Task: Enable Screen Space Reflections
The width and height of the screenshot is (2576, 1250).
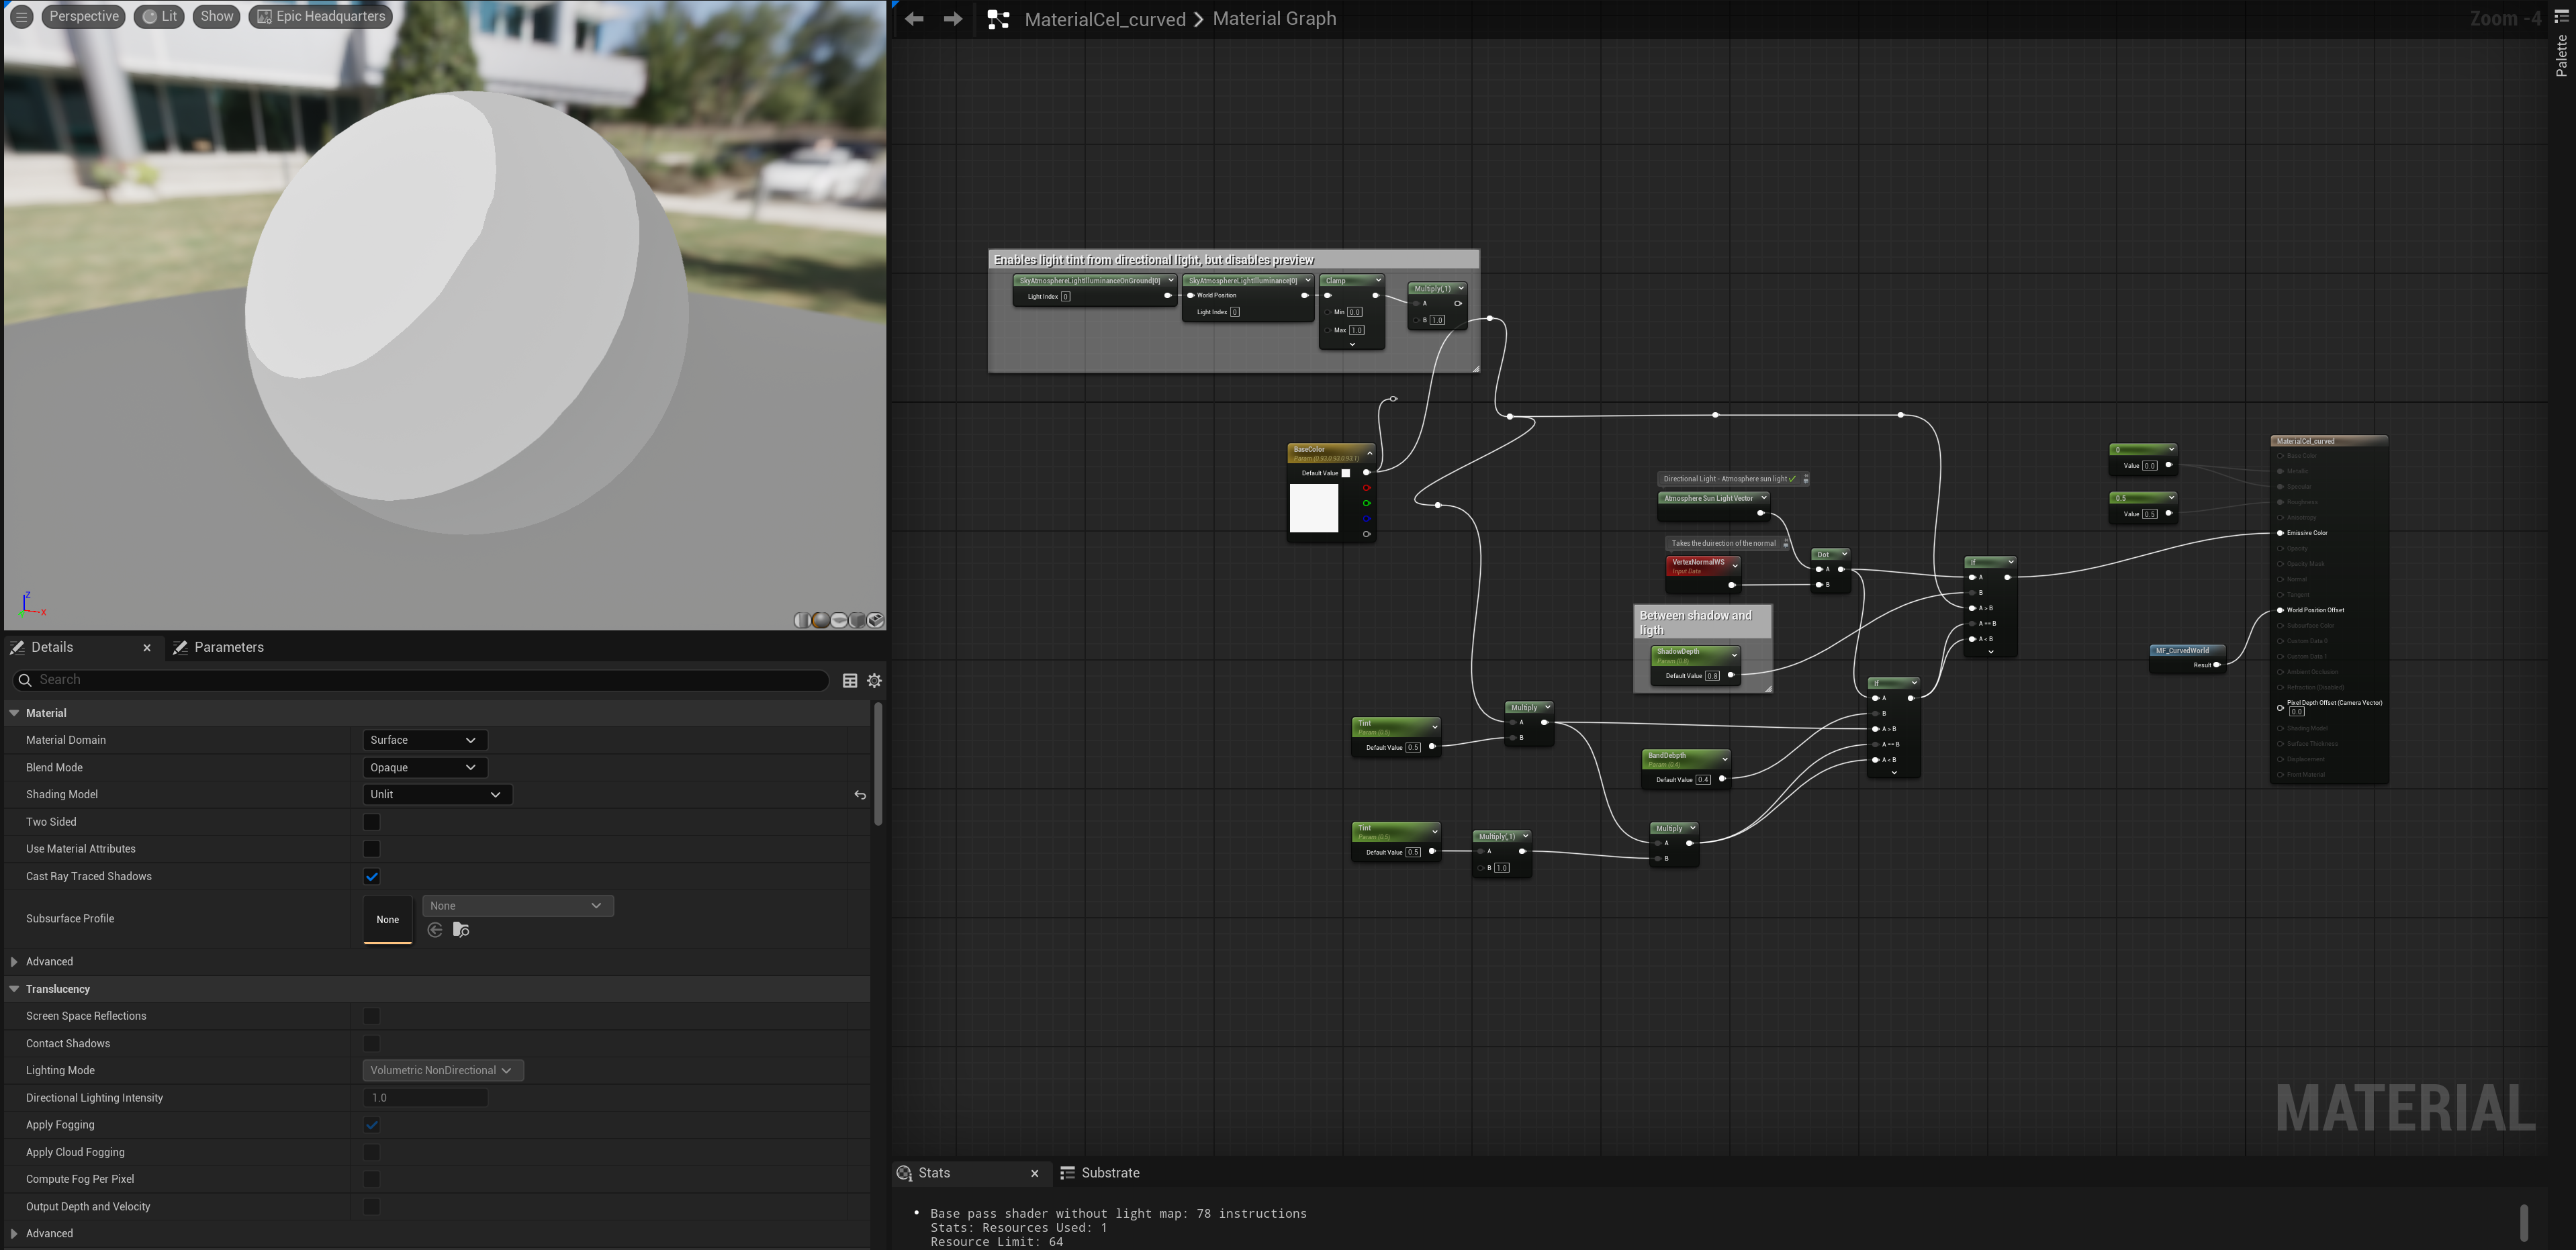Action: point(371,1015)
